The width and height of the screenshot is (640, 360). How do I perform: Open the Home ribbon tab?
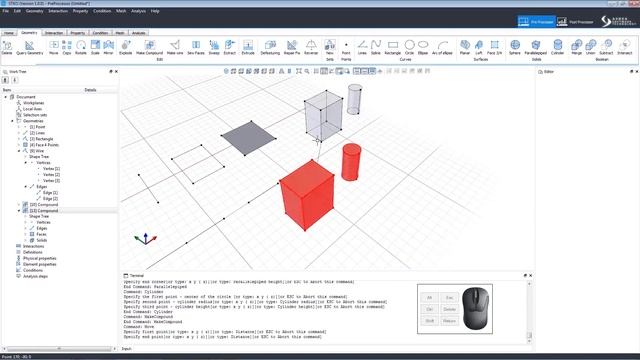point(9,33)
